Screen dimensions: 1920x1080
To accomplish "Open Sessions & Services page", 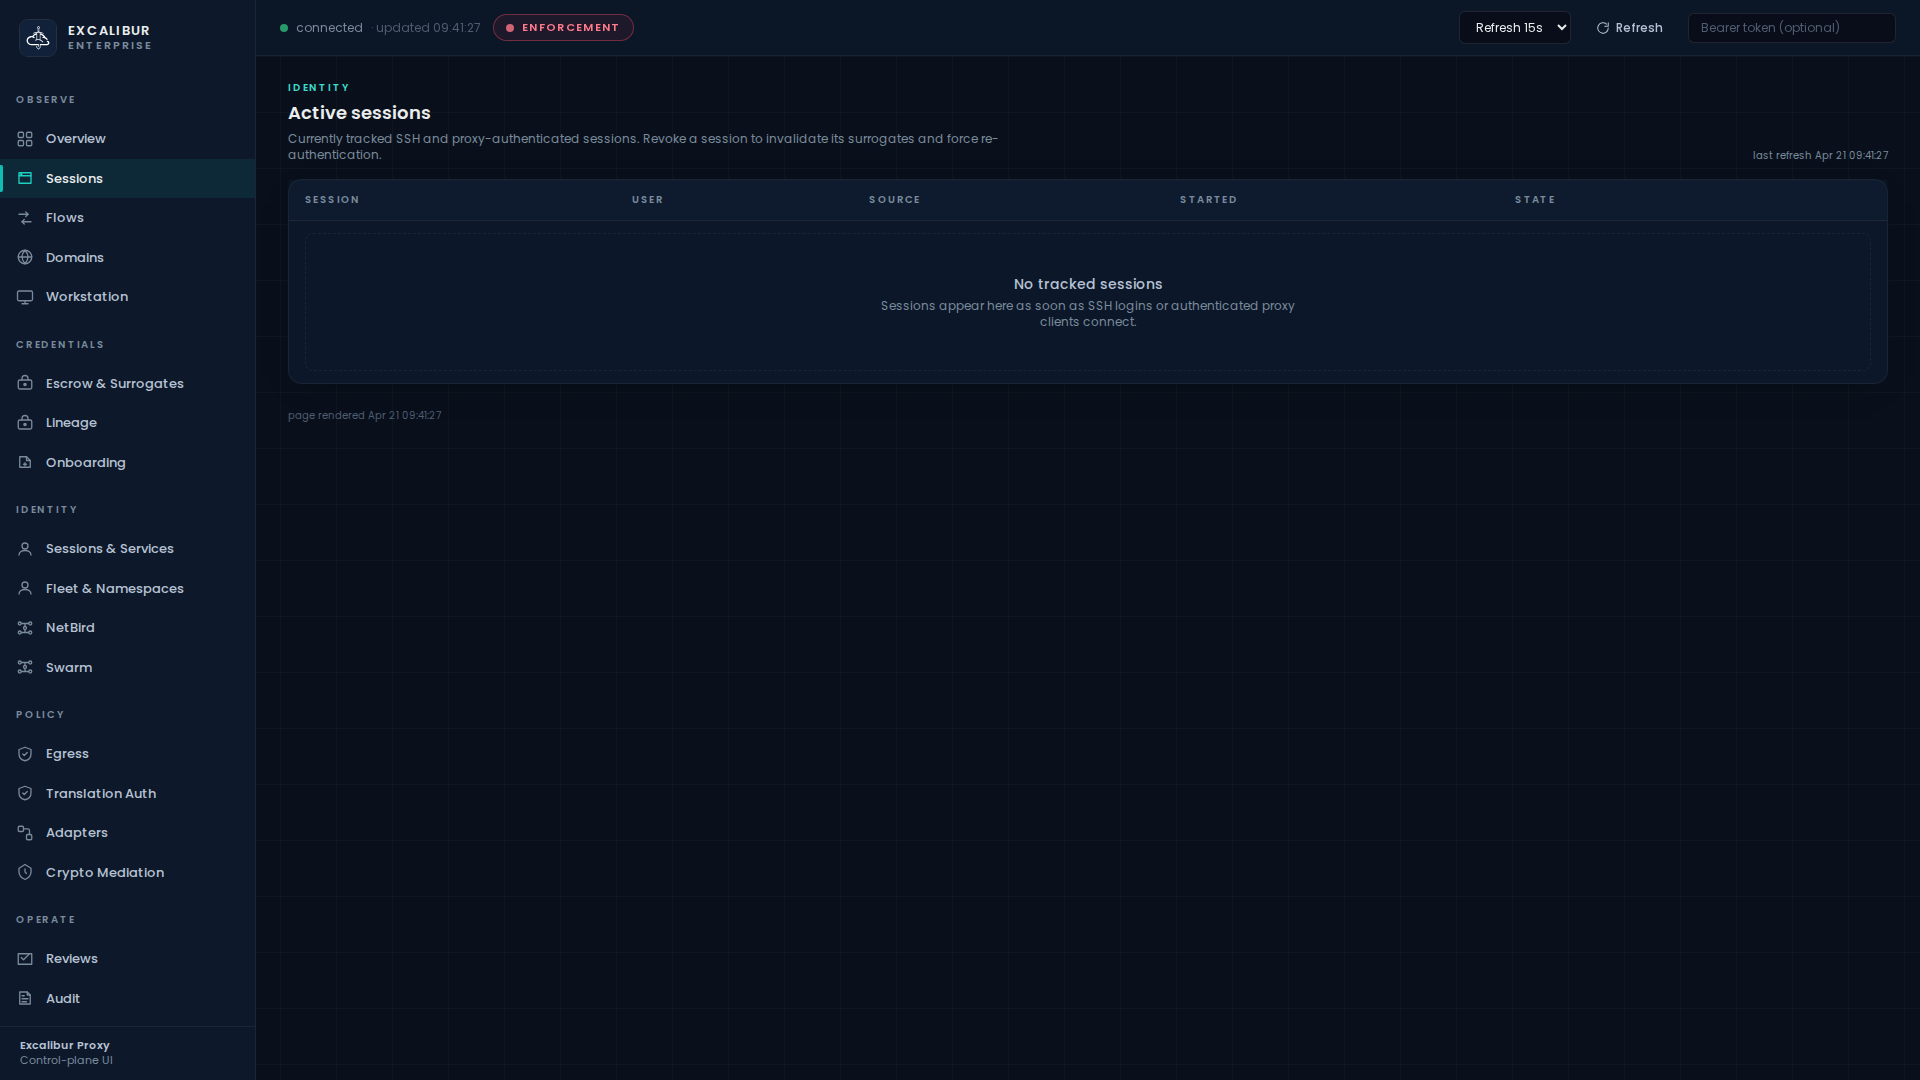I will coord(109,549).
